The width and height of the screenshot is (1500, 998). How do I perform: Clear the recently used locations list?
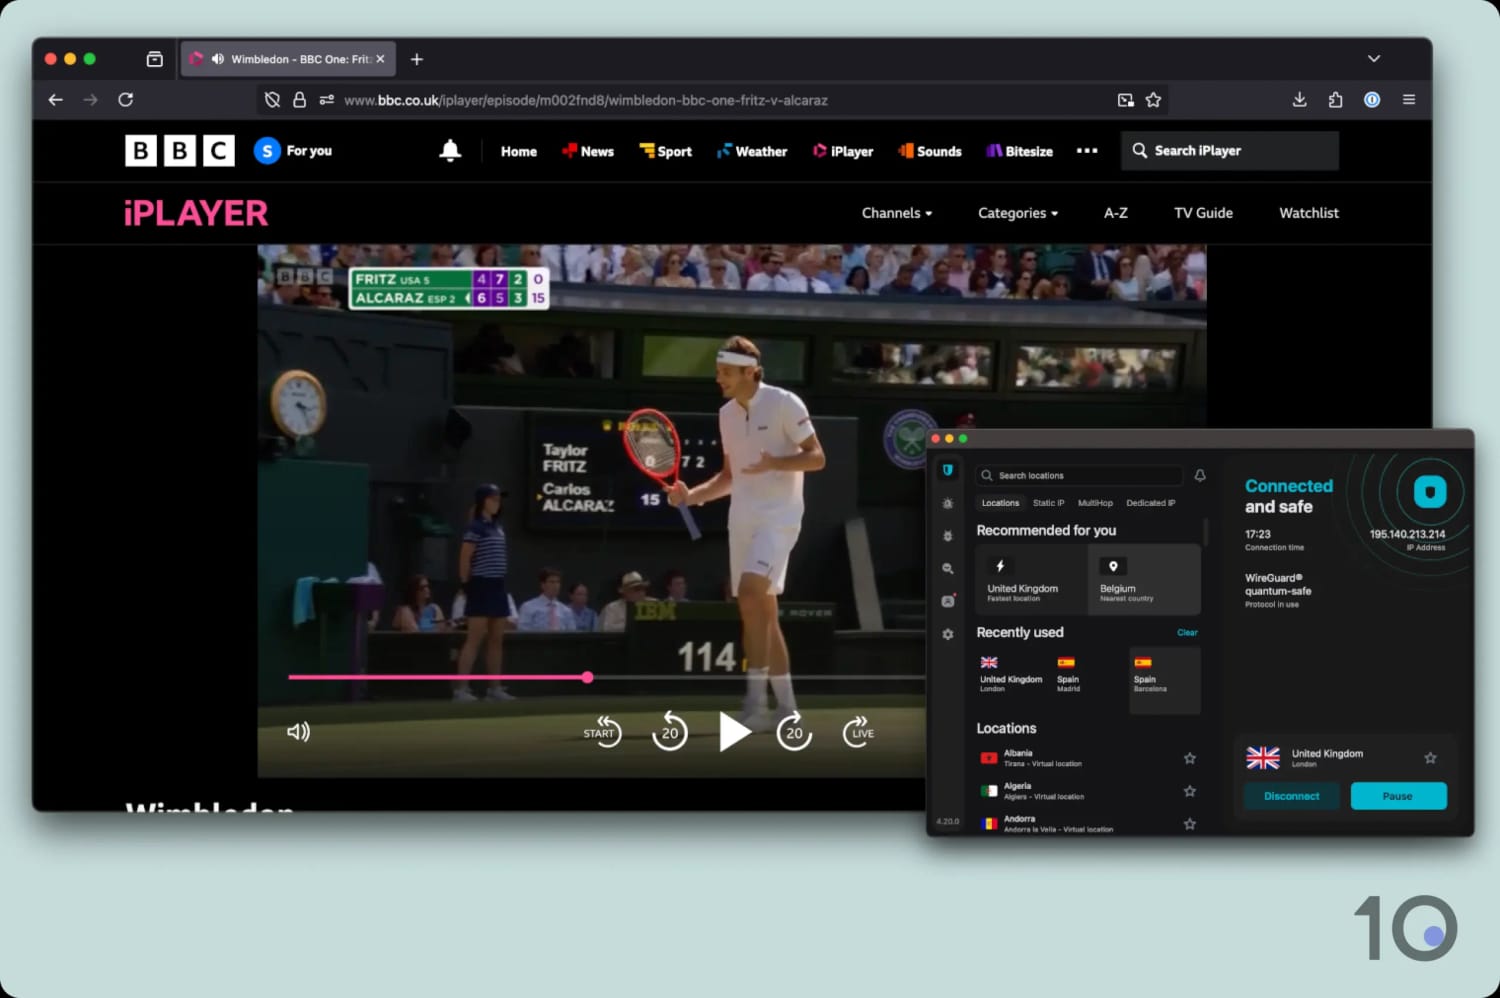point(1187,632)
